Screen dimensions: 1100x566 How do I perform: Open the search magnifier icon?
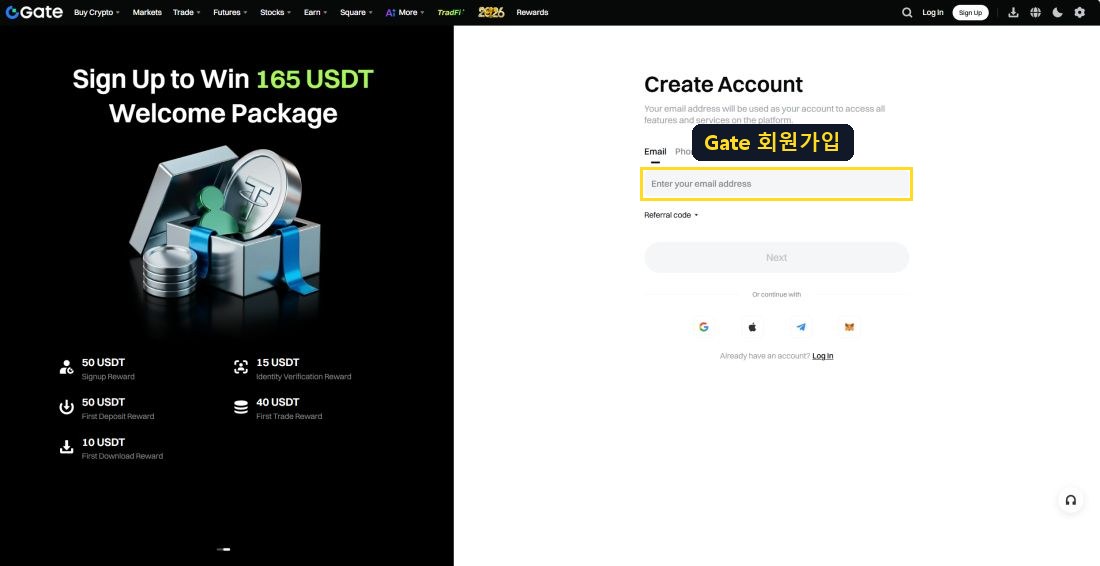tap(907, 13)
